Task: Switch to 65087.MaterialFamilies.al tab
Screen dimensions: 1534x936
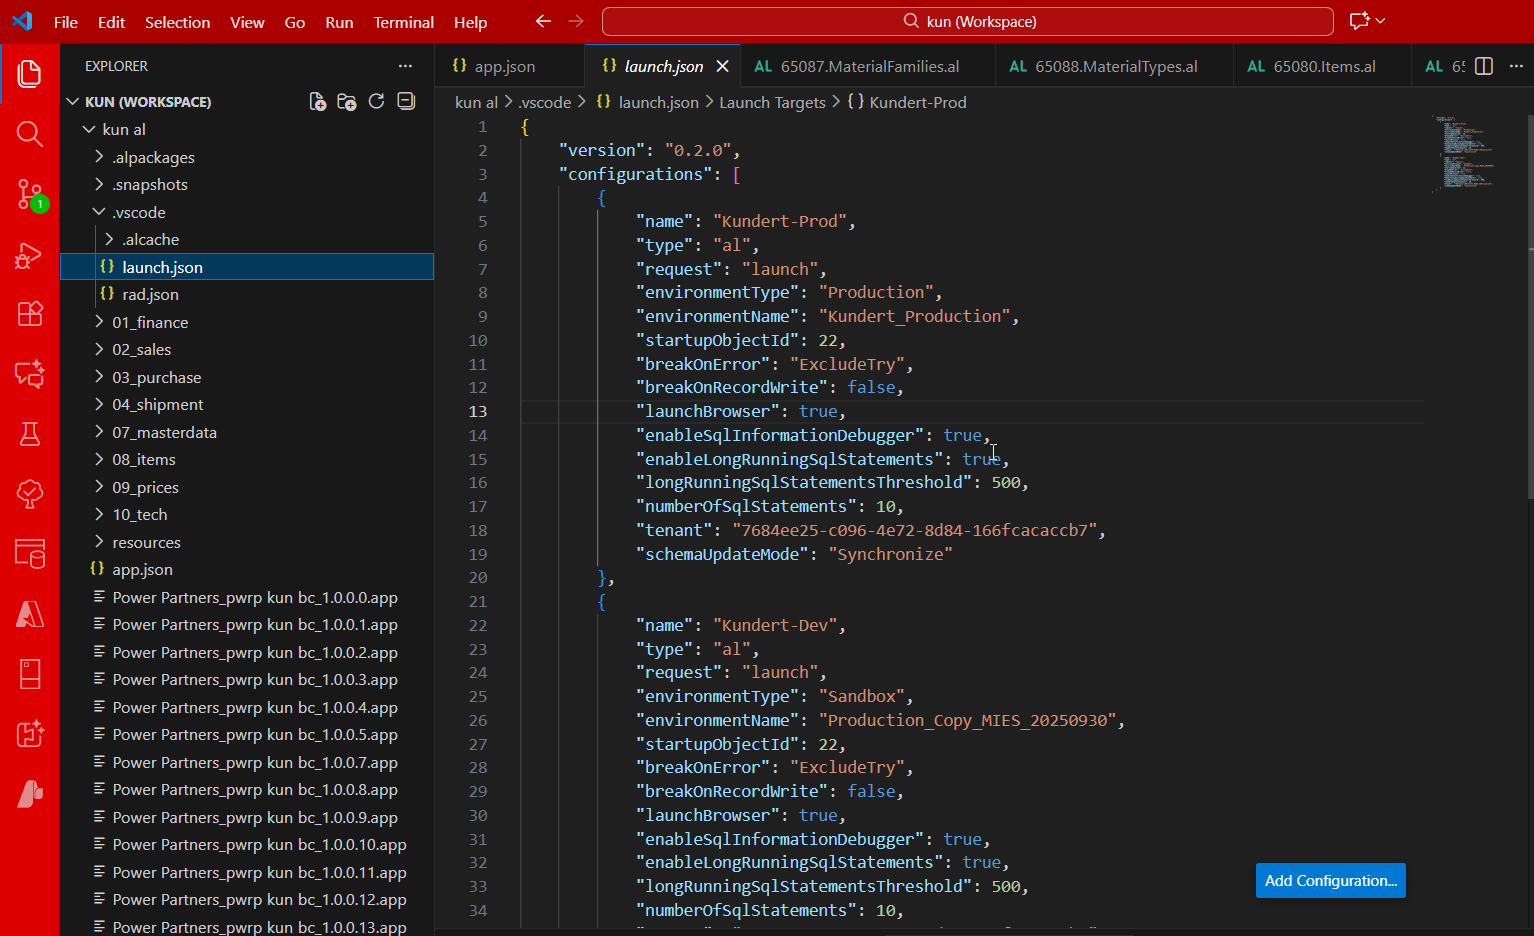Action: [x=868, y=66]
